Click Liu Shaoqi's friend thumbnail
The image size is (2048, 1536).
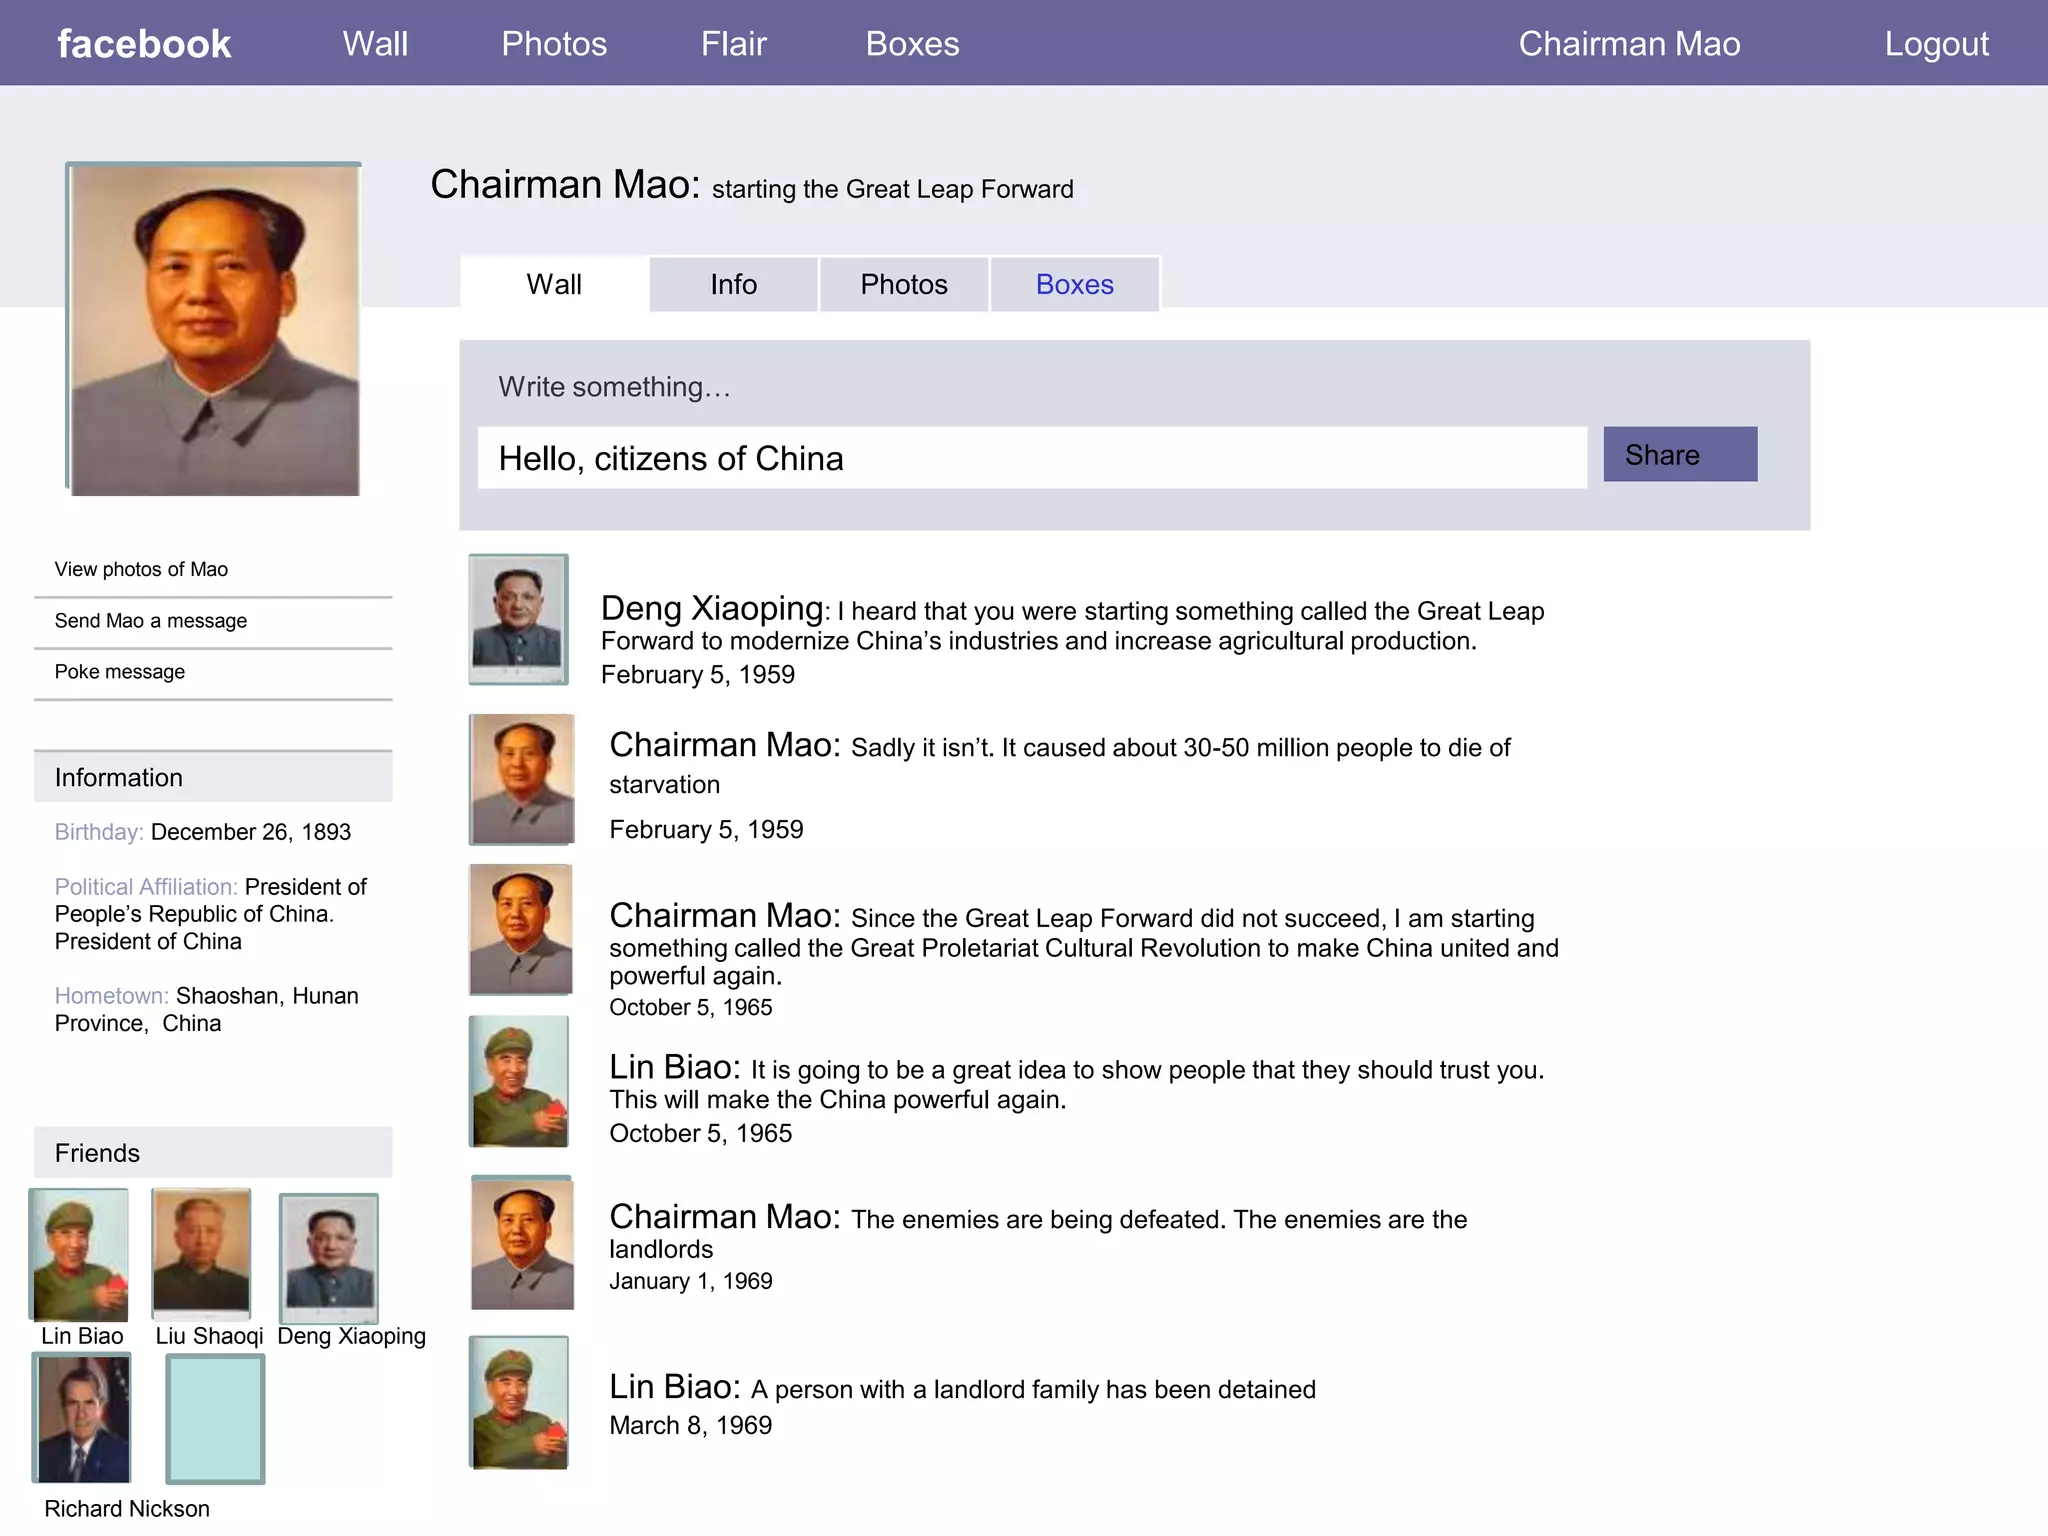point(201,1252)
